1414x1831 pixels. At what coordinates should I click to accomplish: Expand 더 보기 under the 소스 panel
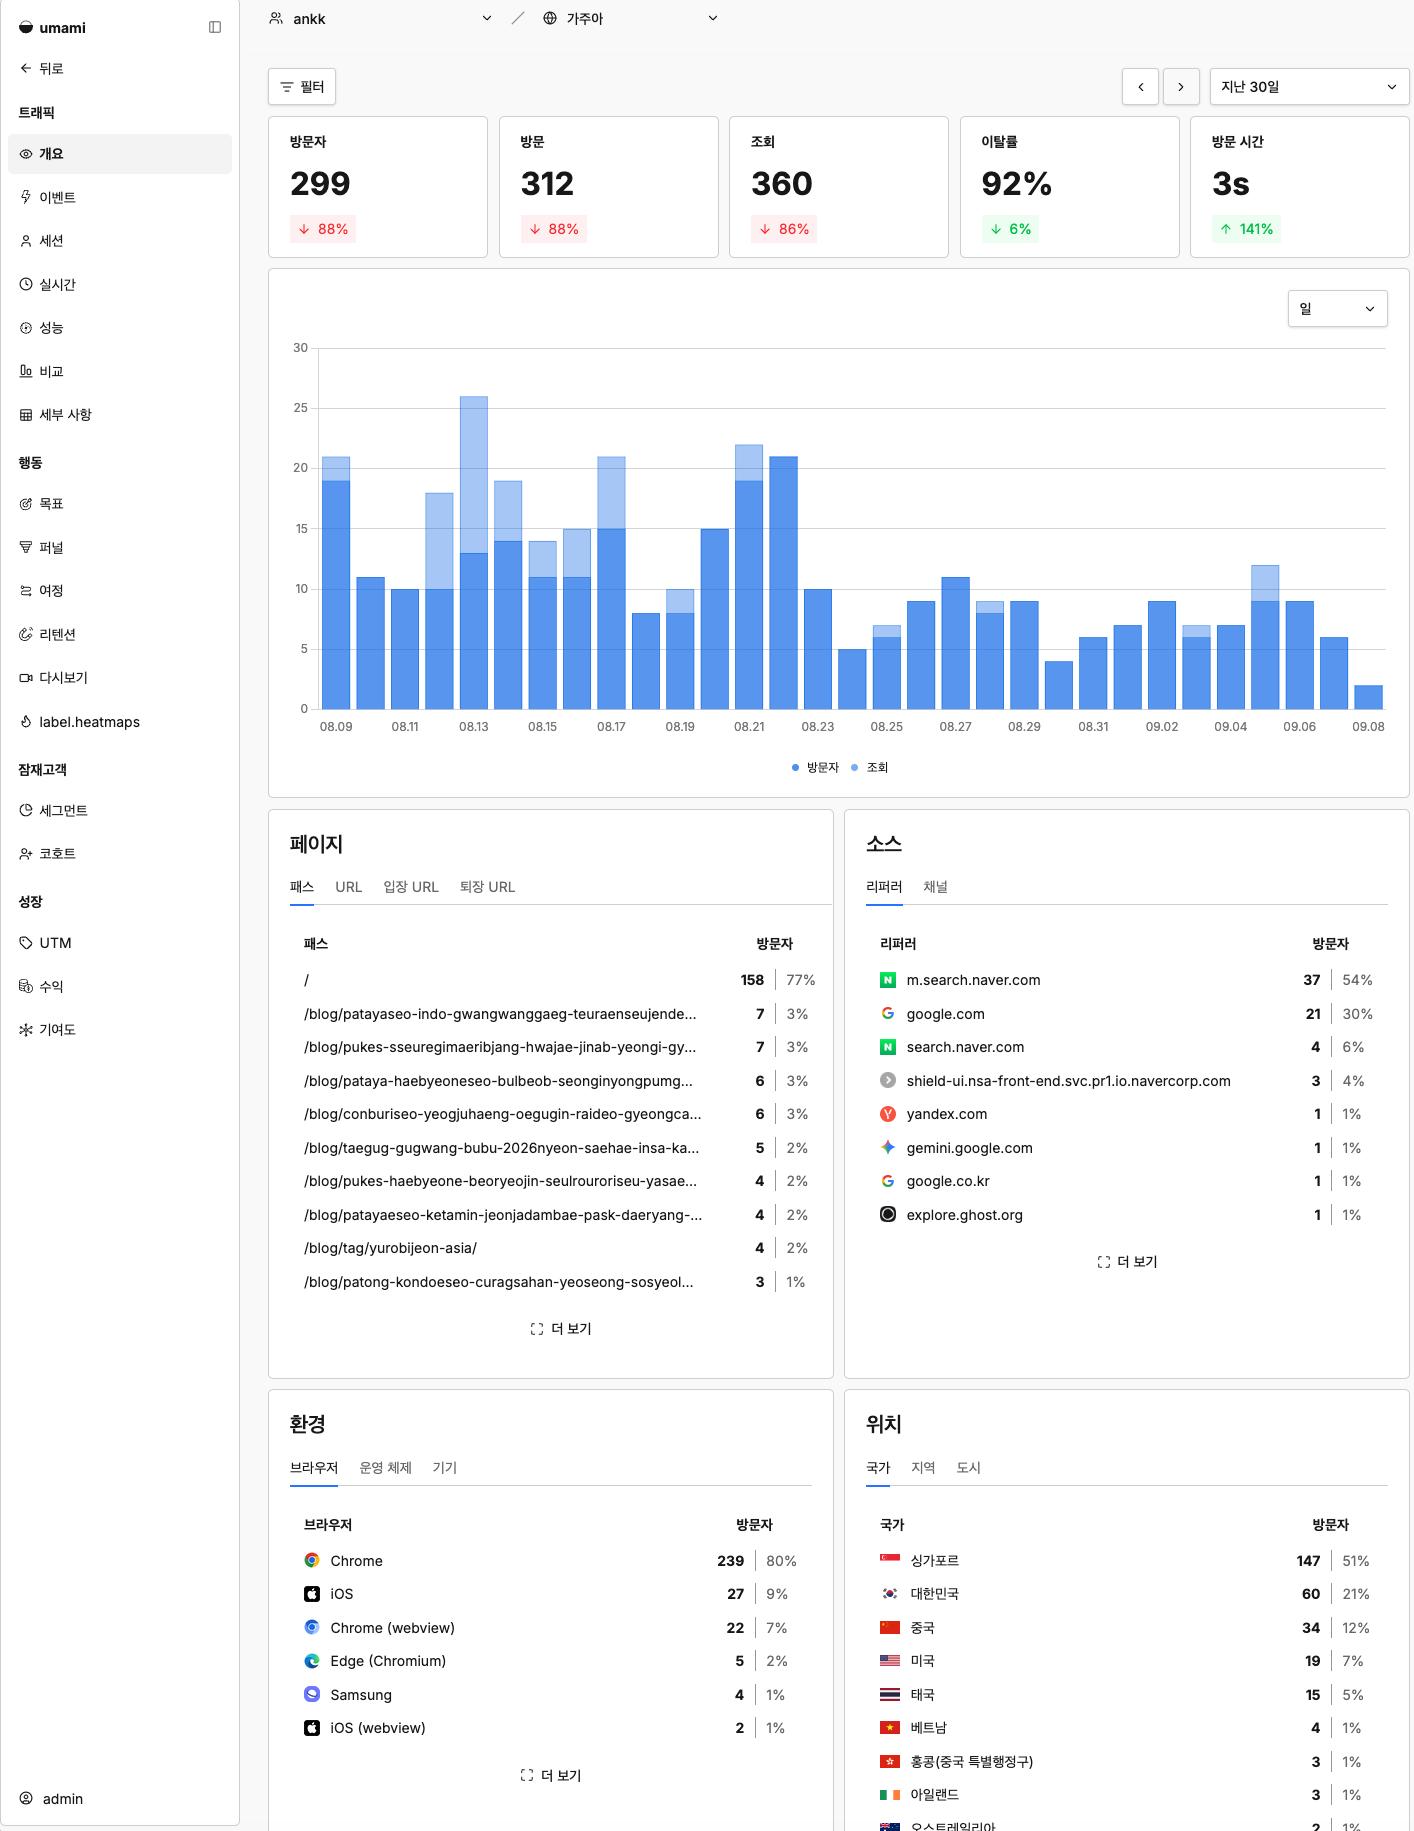(1127, 1262)
